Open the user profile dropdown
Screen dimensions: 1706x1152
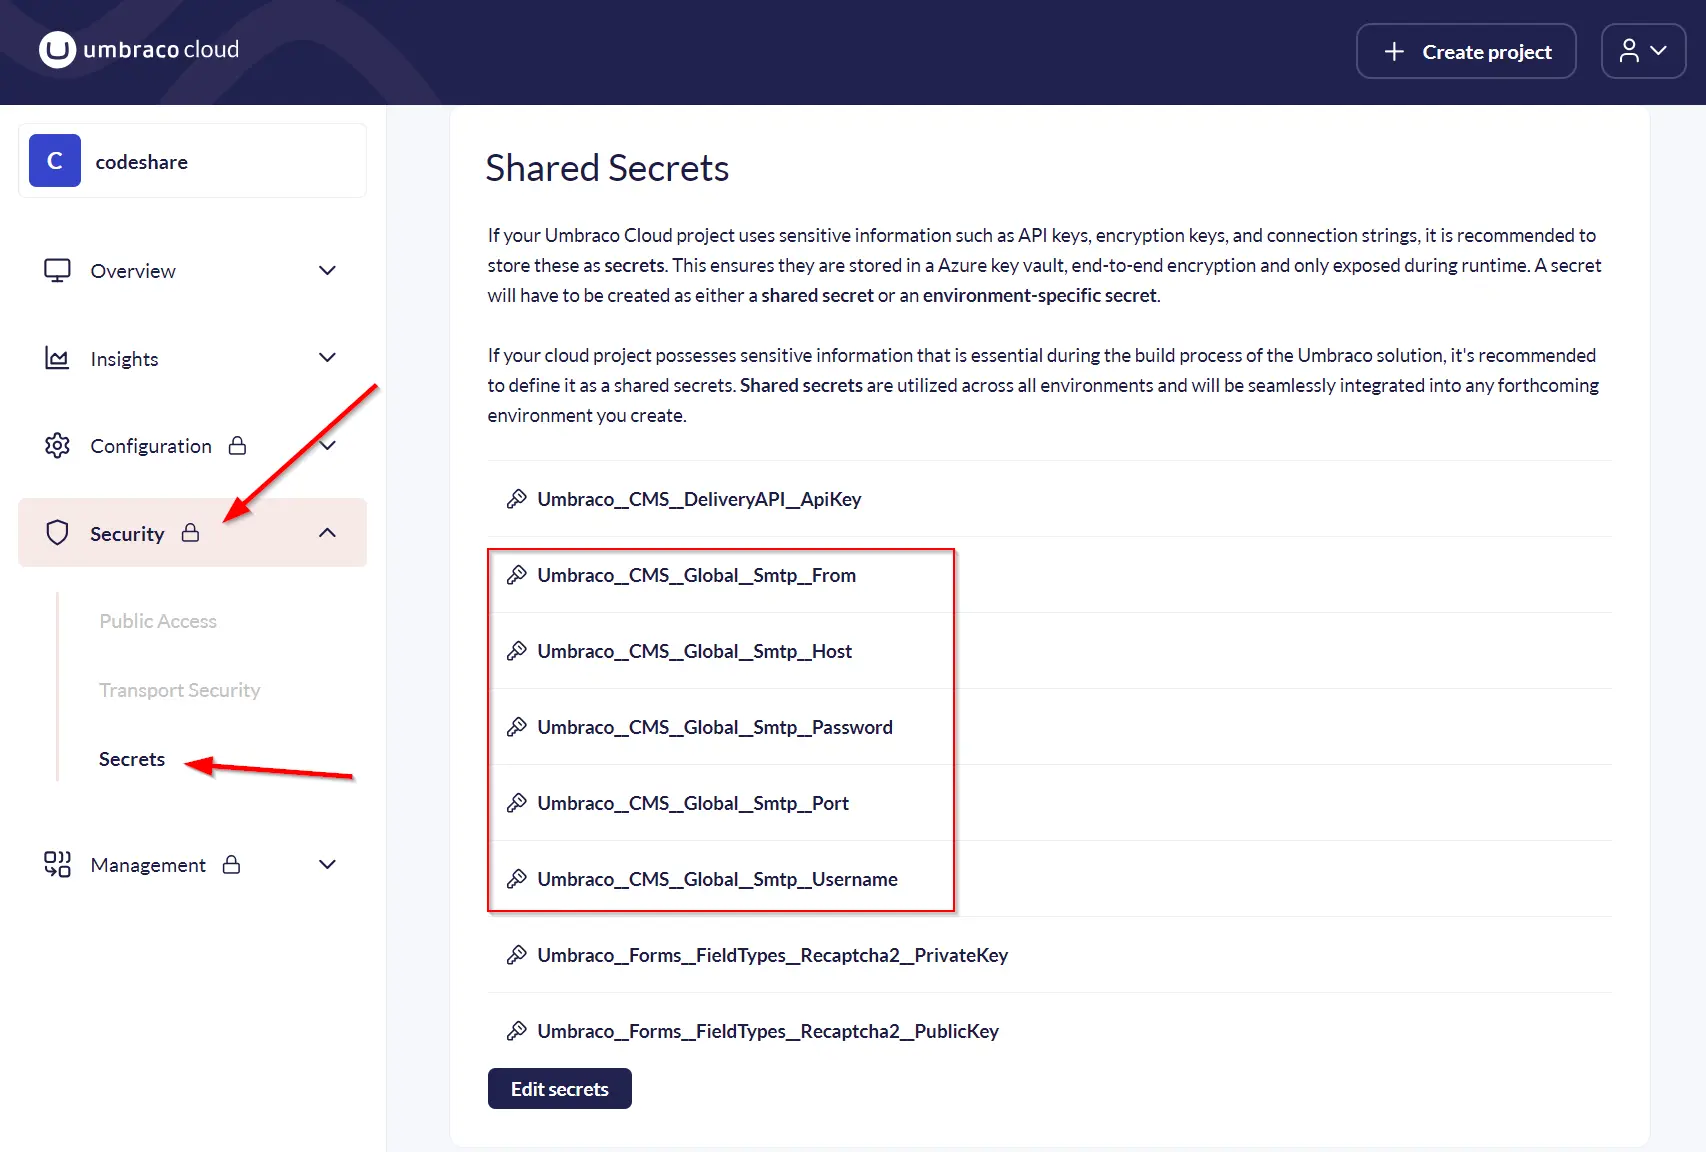pyautogui.click(x=1643, y=51)
